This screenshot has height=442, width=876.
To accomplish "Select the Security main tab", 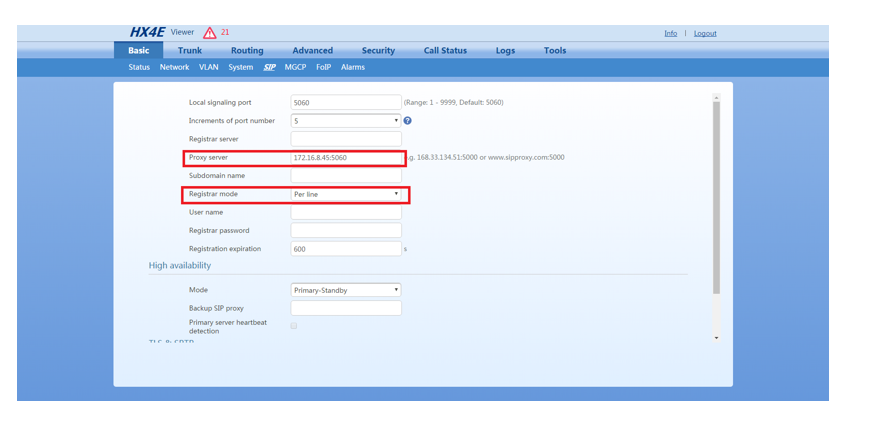I will (378, 51).
